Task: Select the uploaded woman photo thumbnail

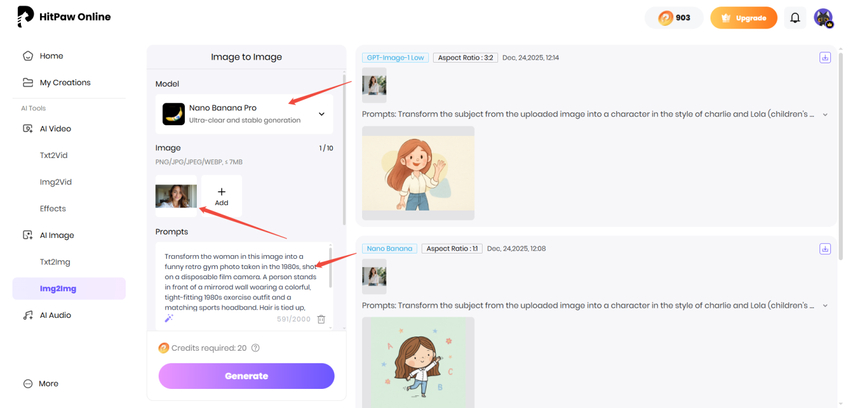Action: point(176,196)
